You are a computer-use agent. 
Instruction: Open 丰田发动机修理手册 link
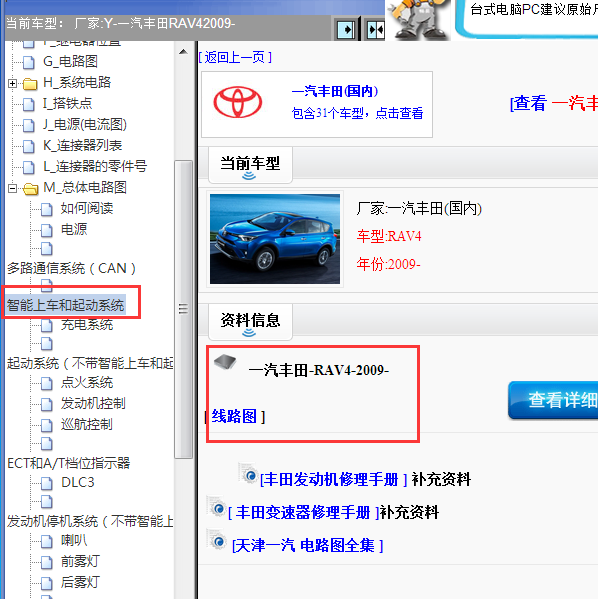333,479
